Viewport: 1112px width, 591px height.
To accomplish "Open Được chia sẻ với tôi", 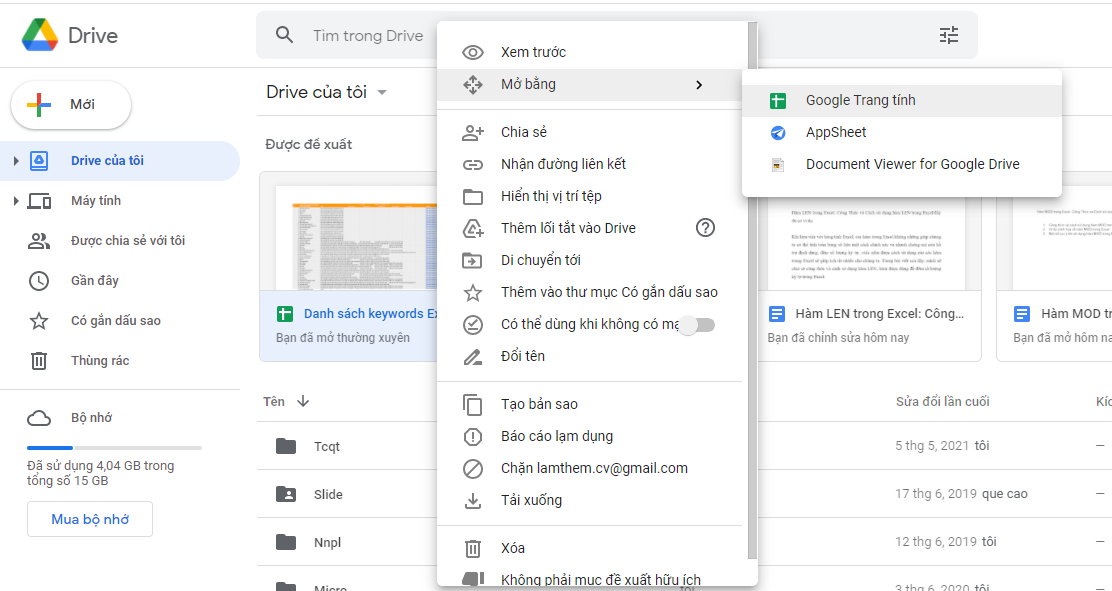I will [x=119, y=241].
